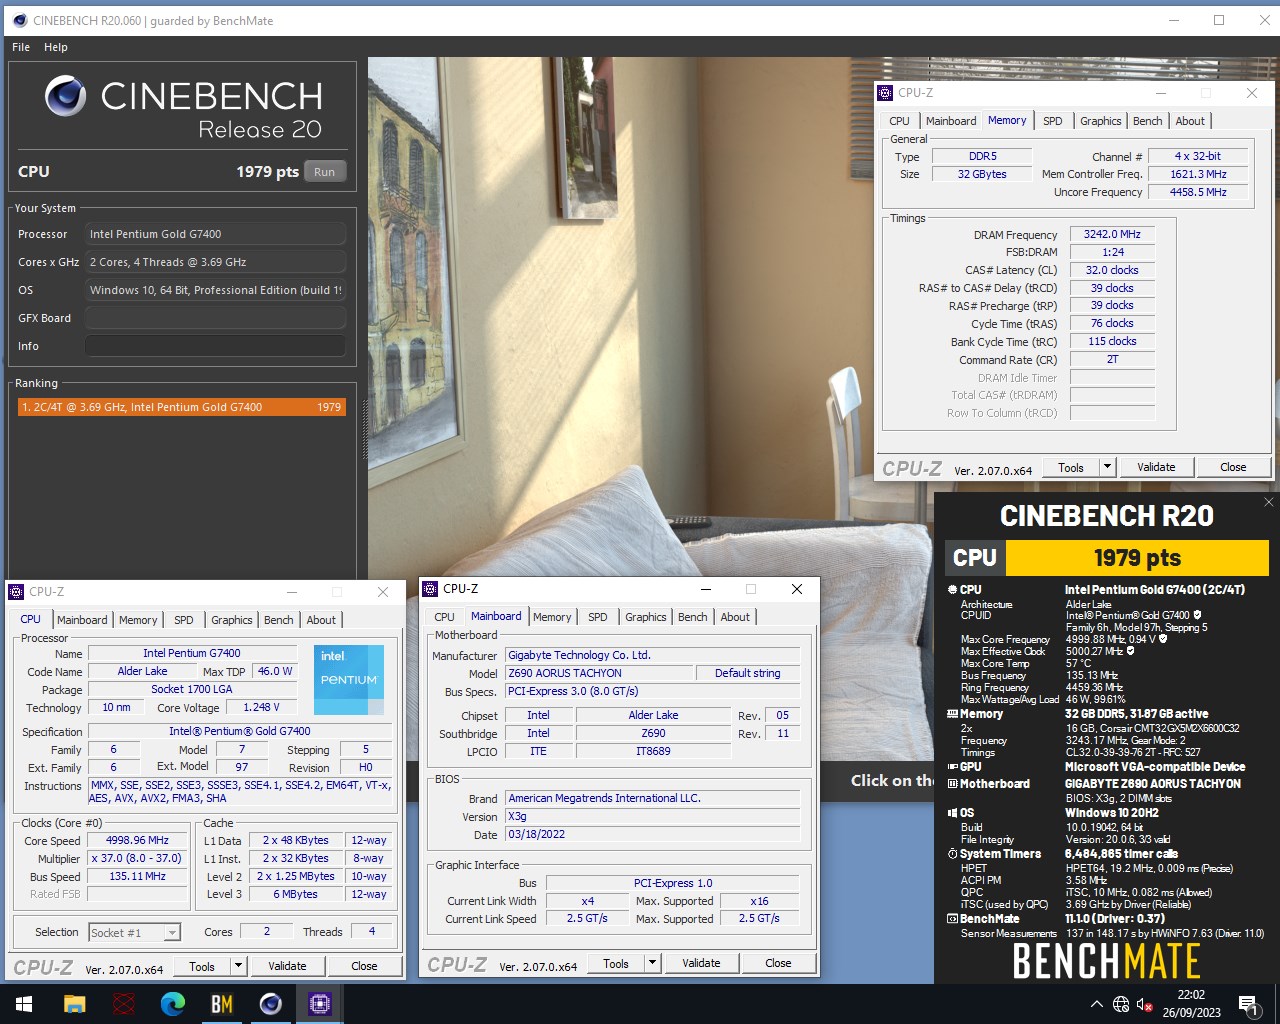Click Tools button in CPU-Z CPU window
Image resolution: width=1280 pixels, height=1024 pixels.
click(x=202, y=966)
